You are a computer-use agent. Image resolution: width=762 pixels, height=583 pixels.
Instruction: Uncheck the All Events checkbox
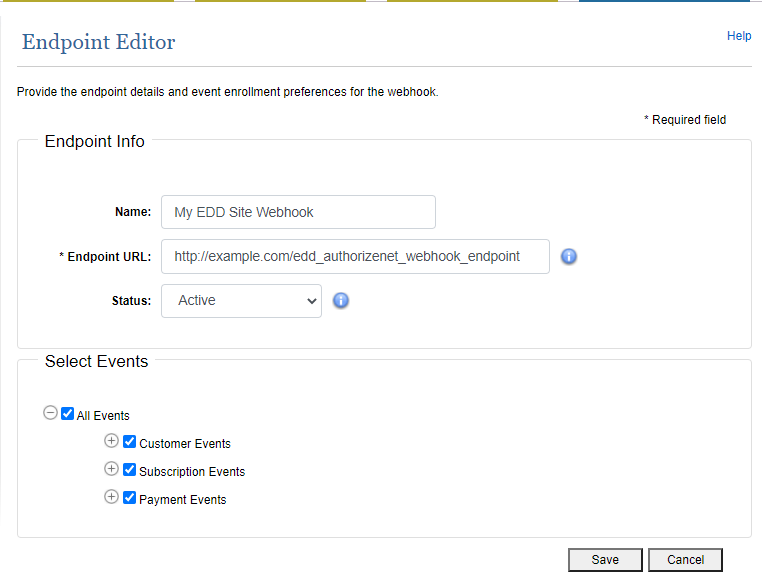pyautogui.click(x=68, y=414)
